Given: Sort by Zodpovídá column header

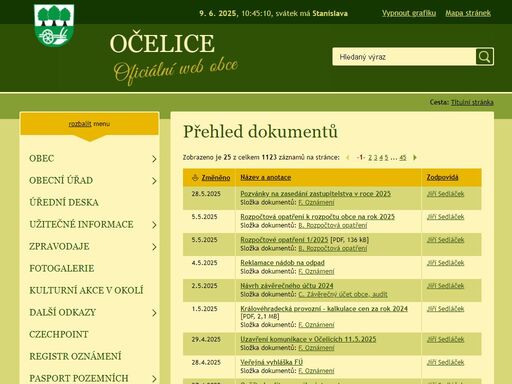Looking at the screenshot, I should coord(442,177).
